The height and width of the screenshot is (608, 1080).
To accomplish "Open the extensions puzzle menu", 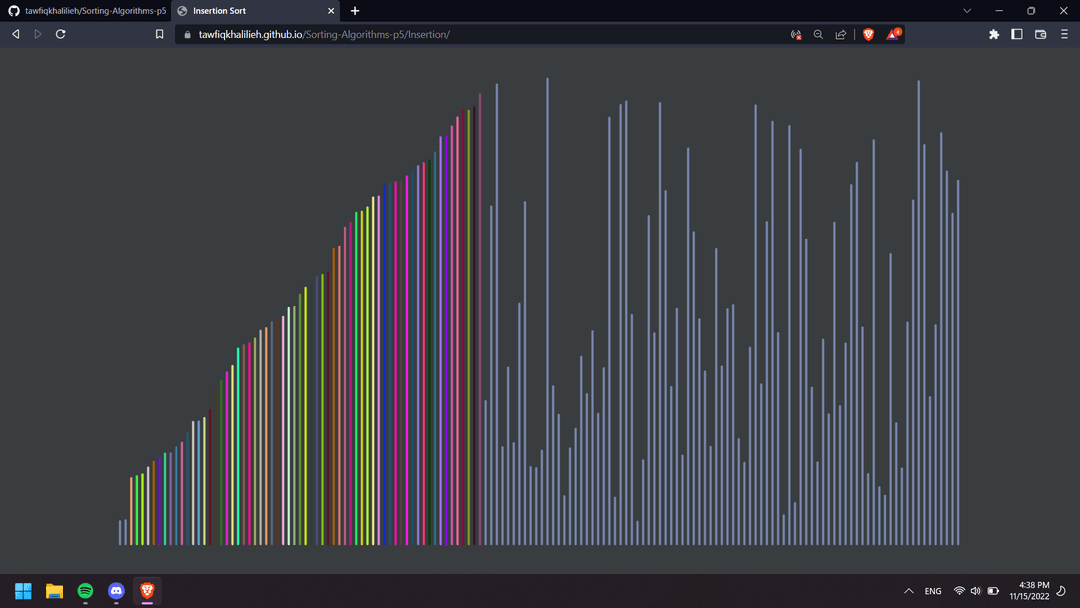I will tap(994, 34).
